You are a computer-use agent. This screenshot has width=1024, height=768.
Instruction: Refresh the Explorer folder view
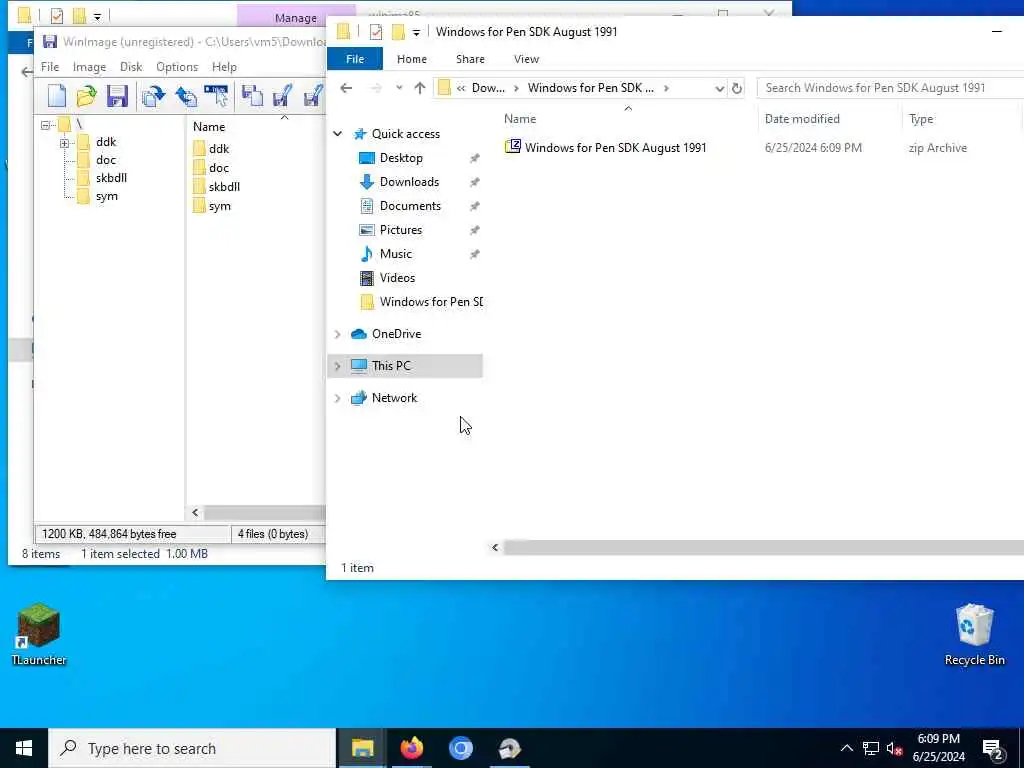tap(737, 88)
